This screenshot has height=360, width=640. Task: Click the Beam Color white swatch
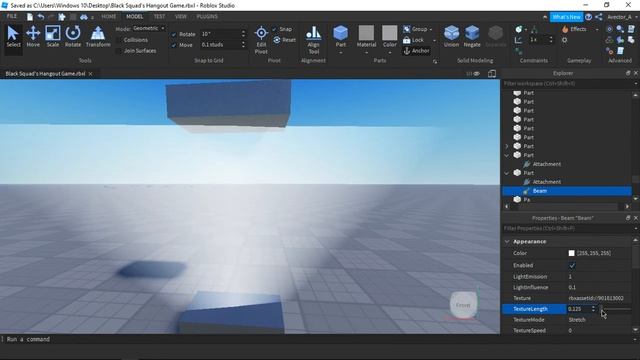tap(571, 253)
